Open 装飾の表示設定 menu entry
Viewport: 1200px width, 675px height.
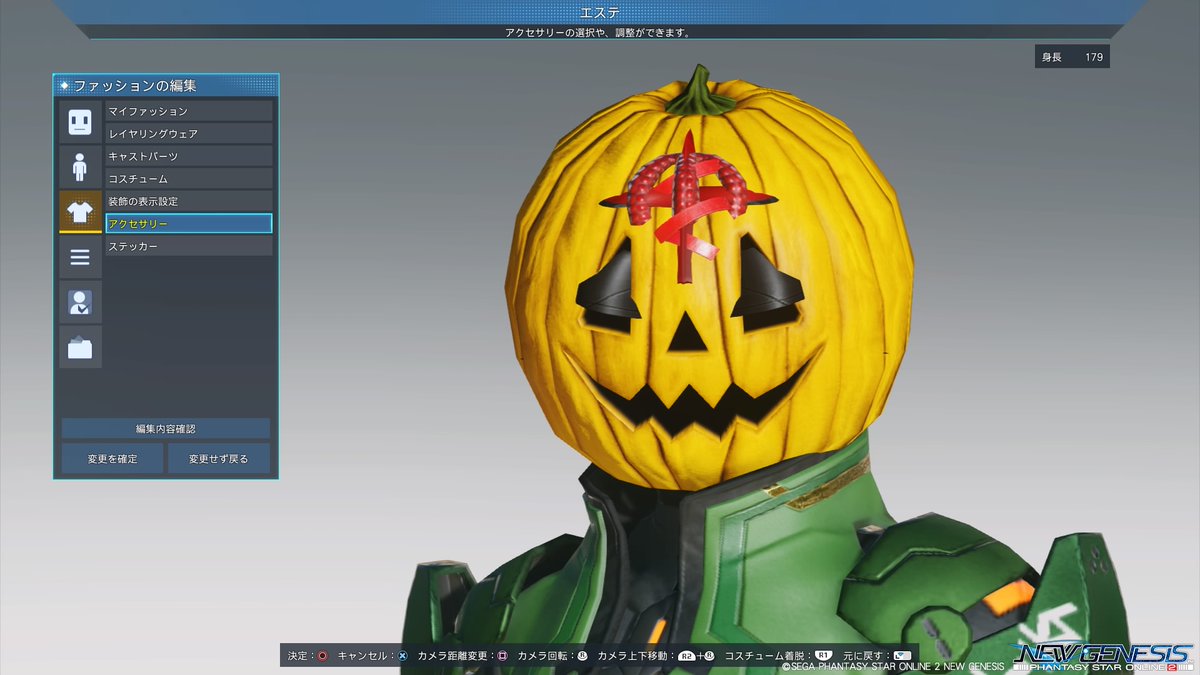[189, 201]
